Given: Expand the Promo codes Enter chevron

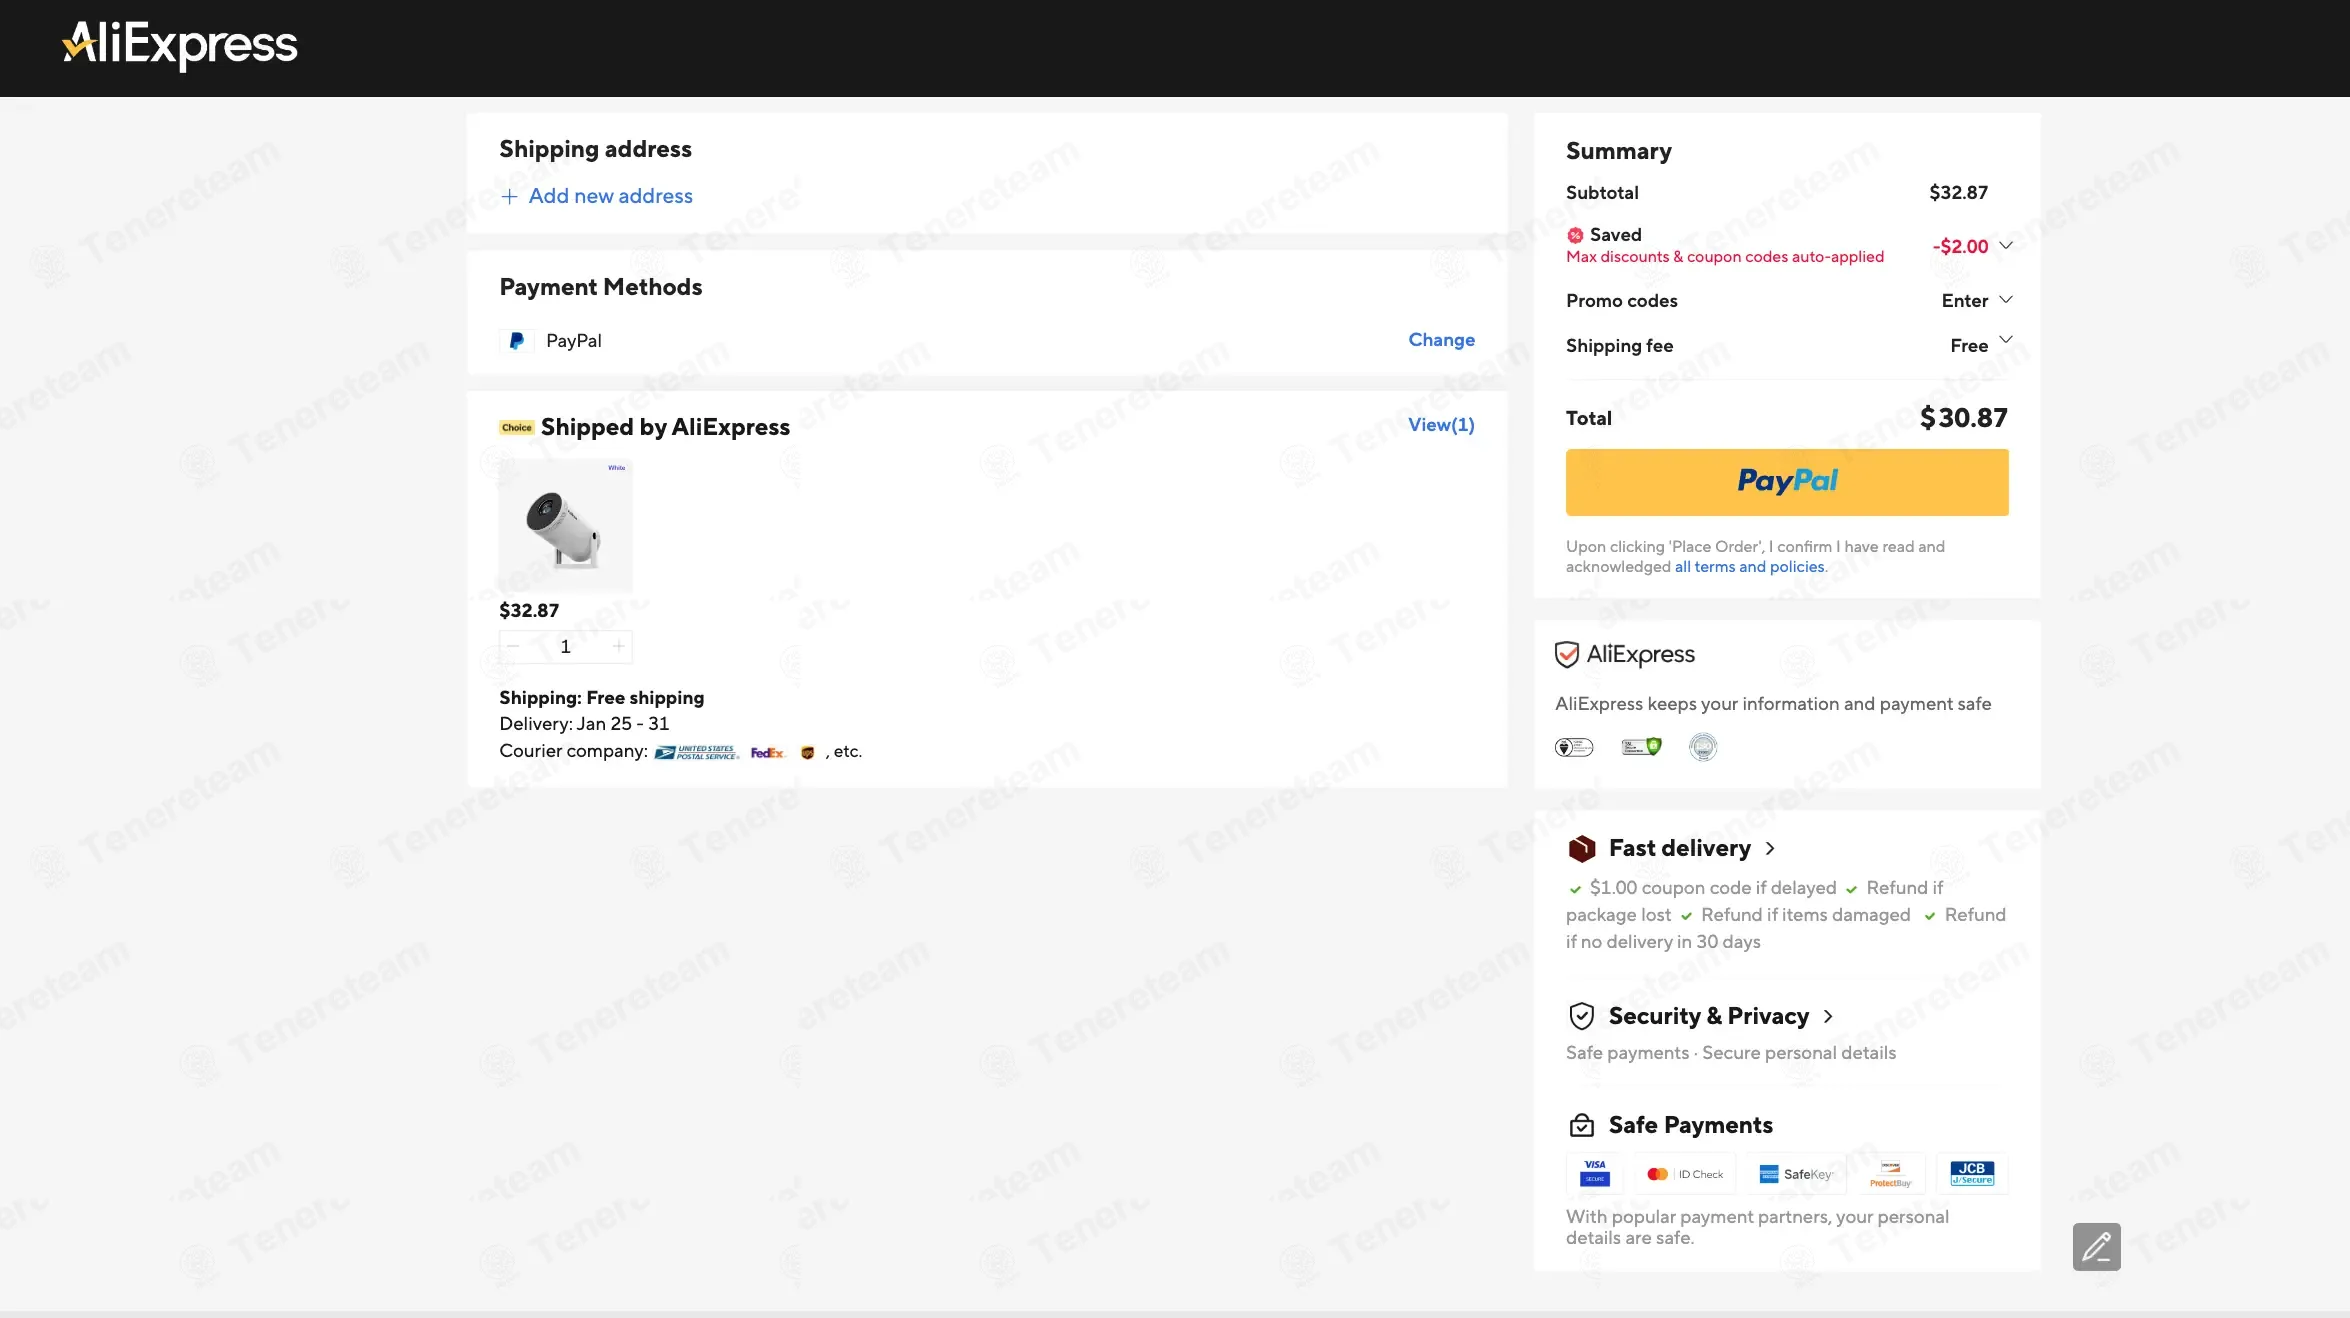Looking at the screenshot, I should coord(2006,300).
